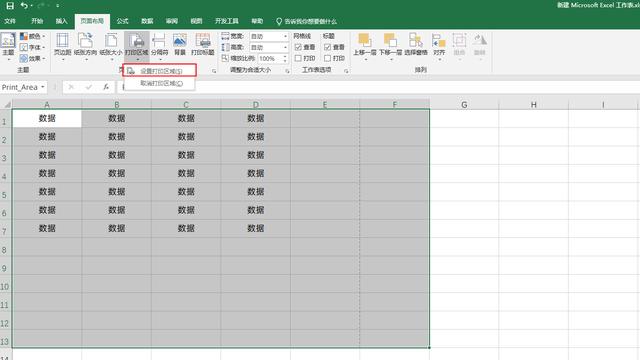Switch to the 插入 (Insert) tab

click(x=62, y=21)
